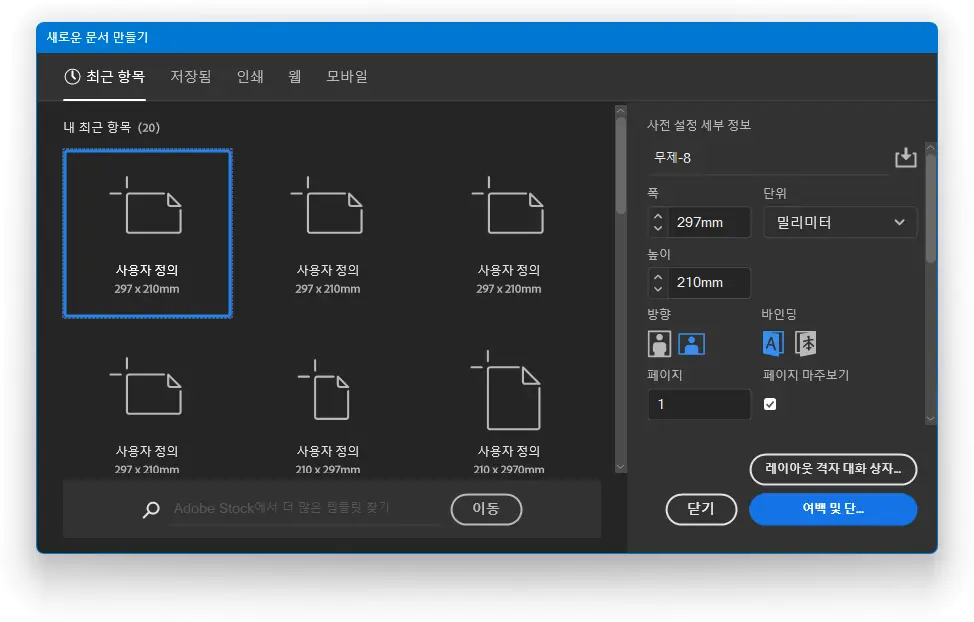Select the portrait orientation icon
This screenshot has height=622, width=974.
coord(659,343)
